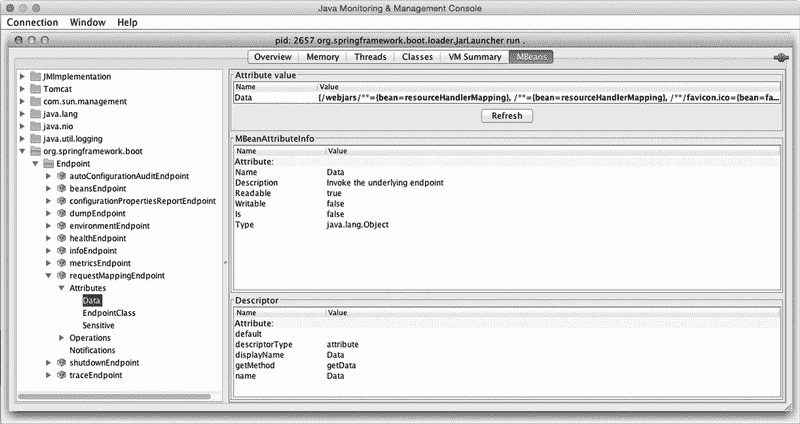
Task: Click the metricsEndpoint bean icon
Action: [x=62, y=263]
